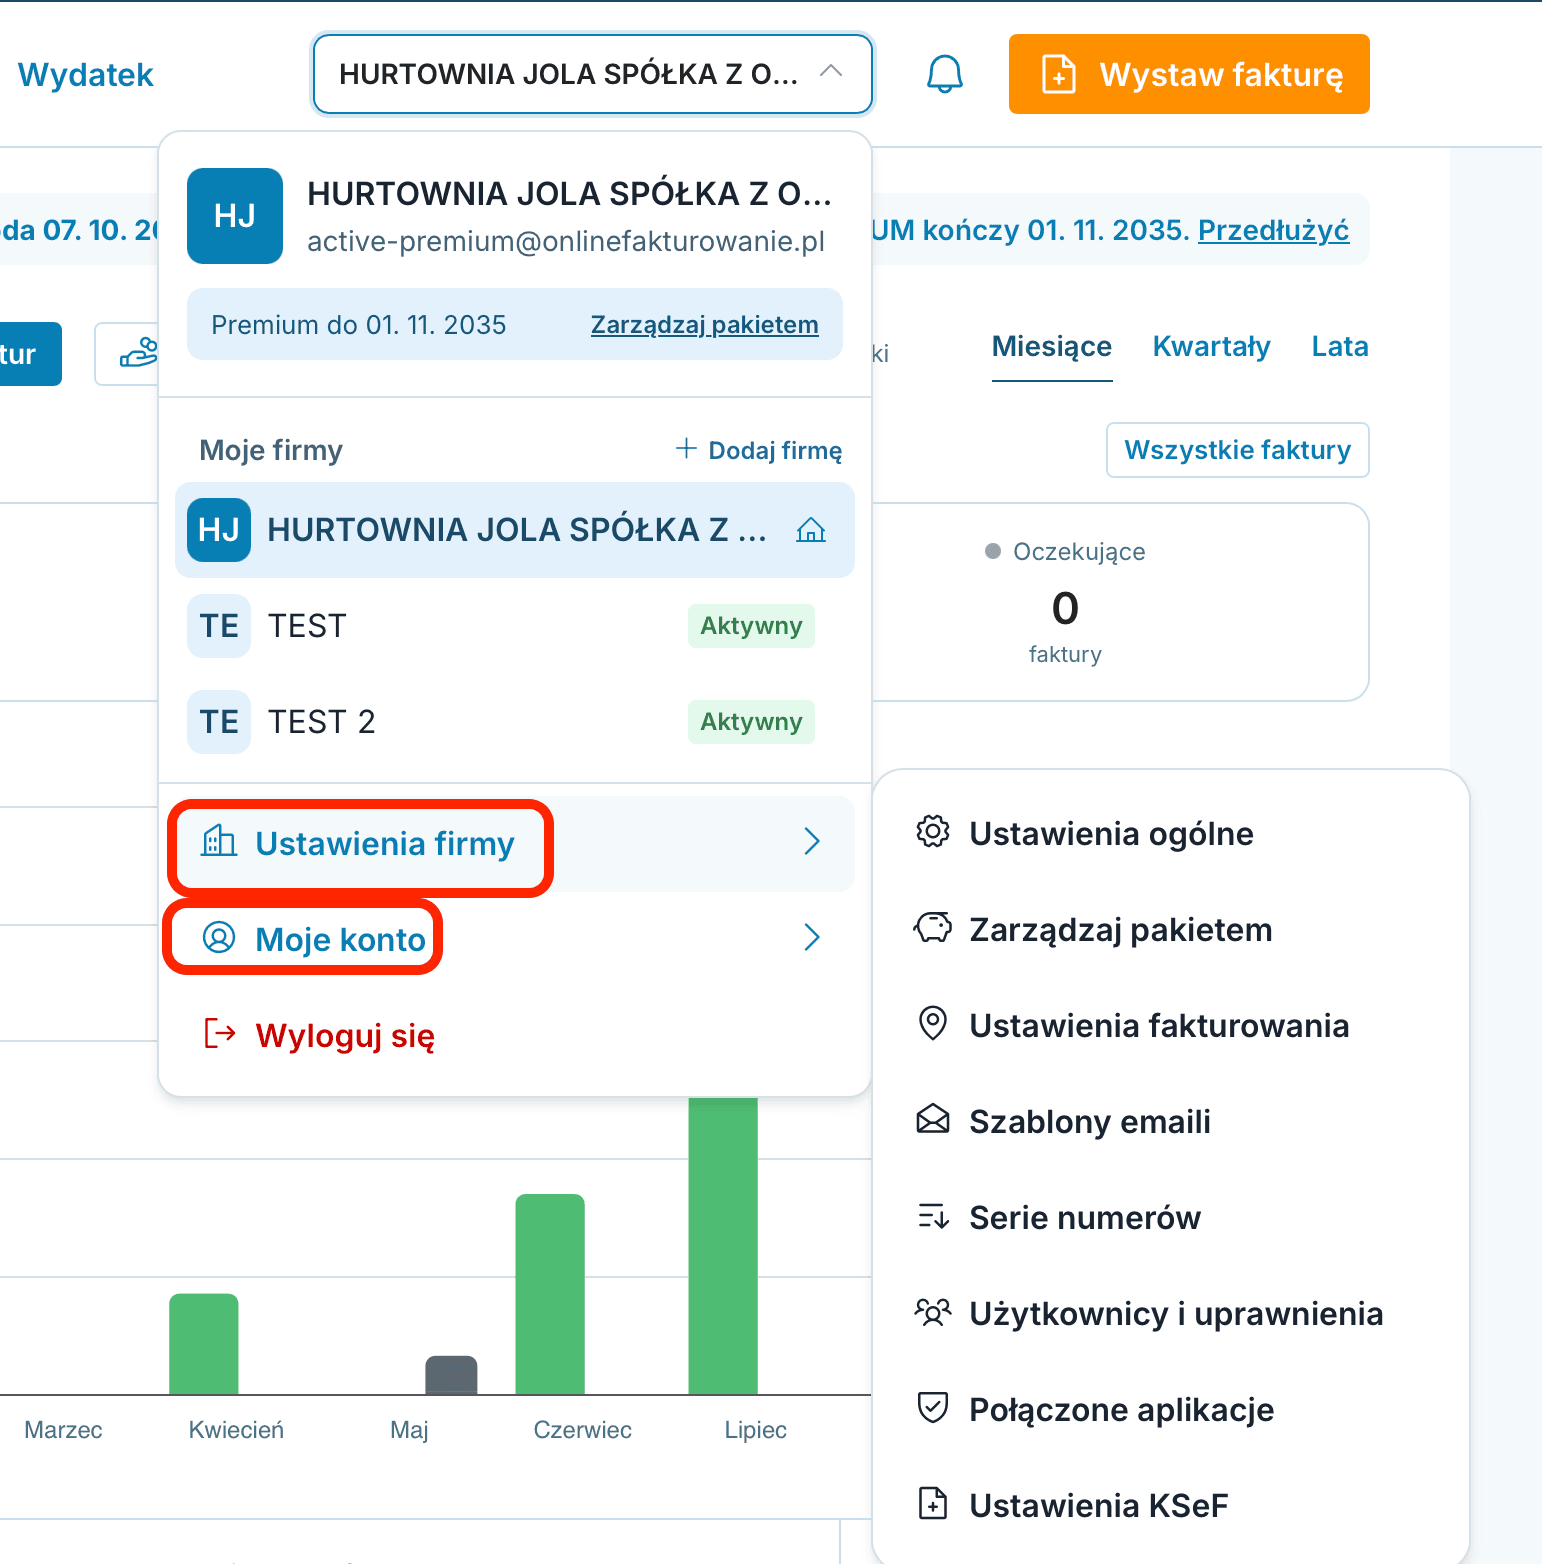Click the gear icon for Ustawienia ogólne
Viewport: 1542px width, 1564px height.
[933, 832]
